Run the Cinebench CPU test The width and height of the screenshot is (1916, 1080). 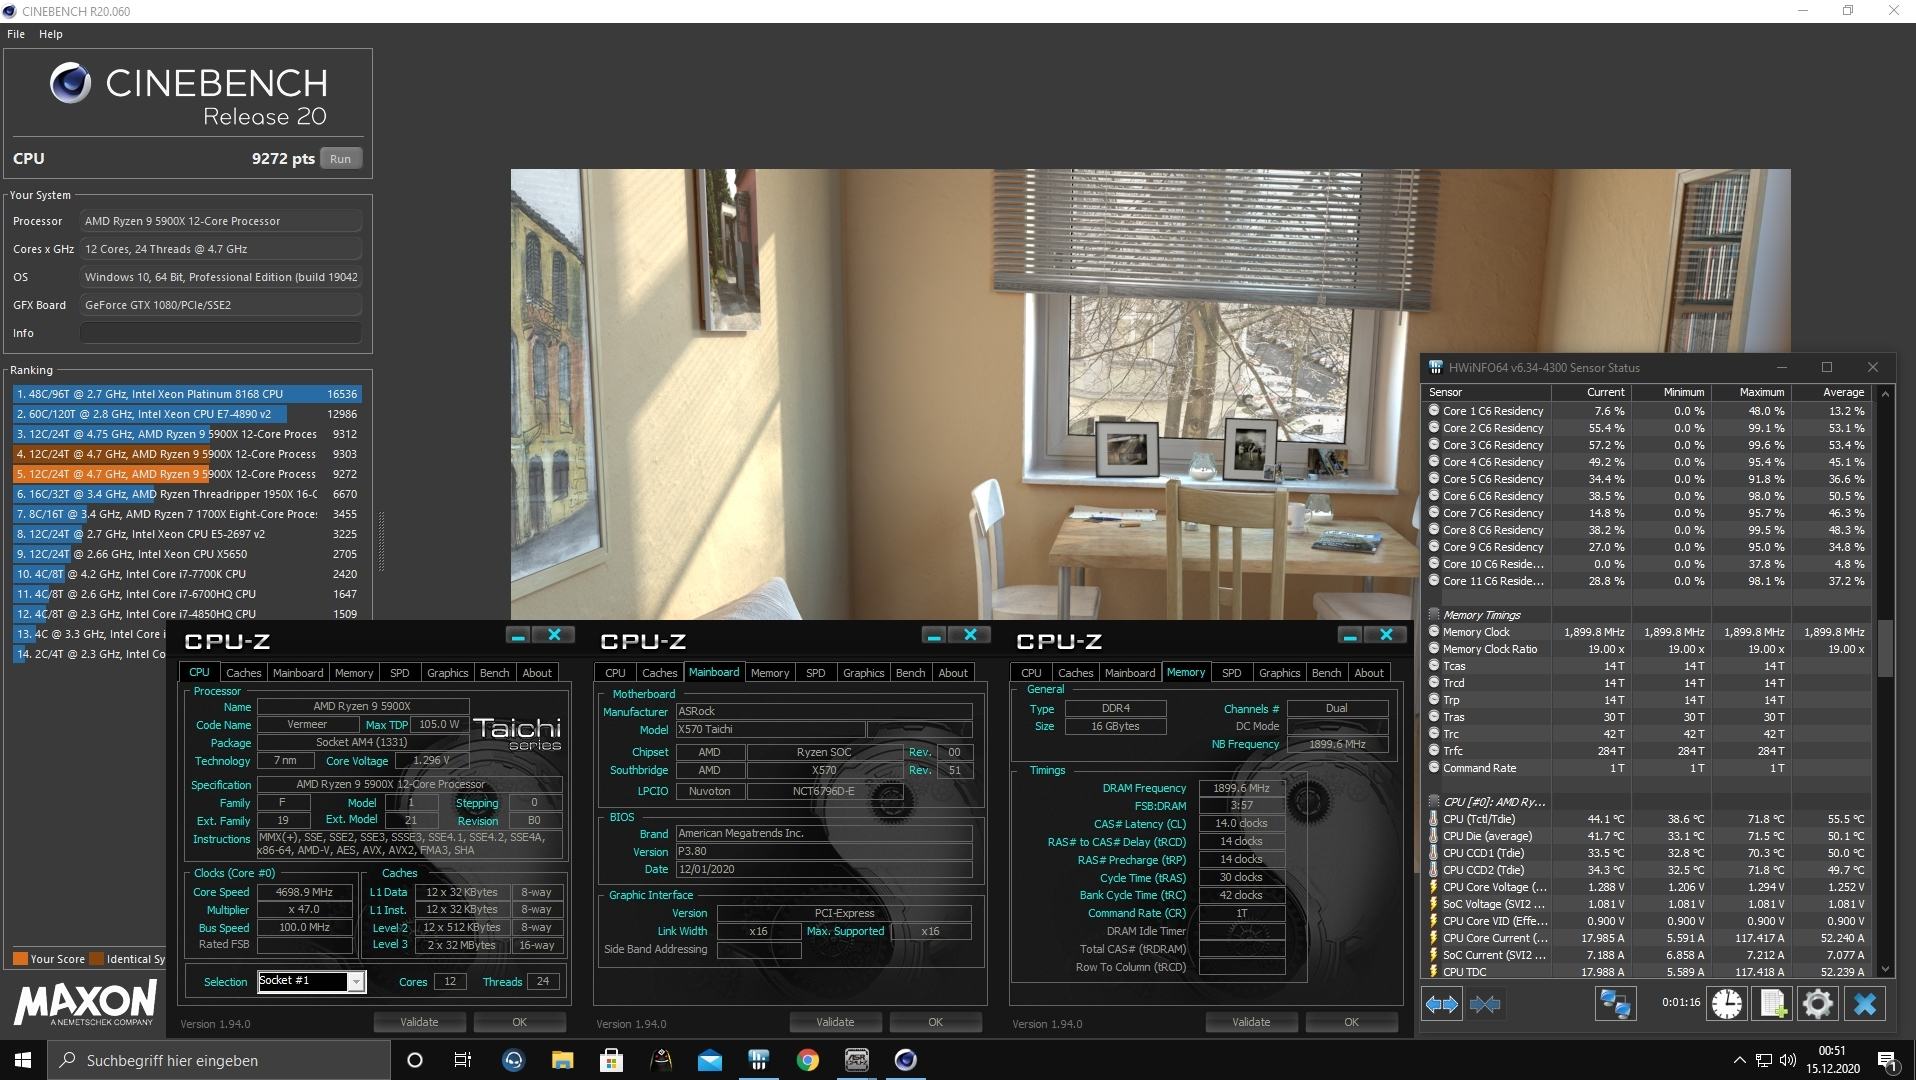[341, 159]
